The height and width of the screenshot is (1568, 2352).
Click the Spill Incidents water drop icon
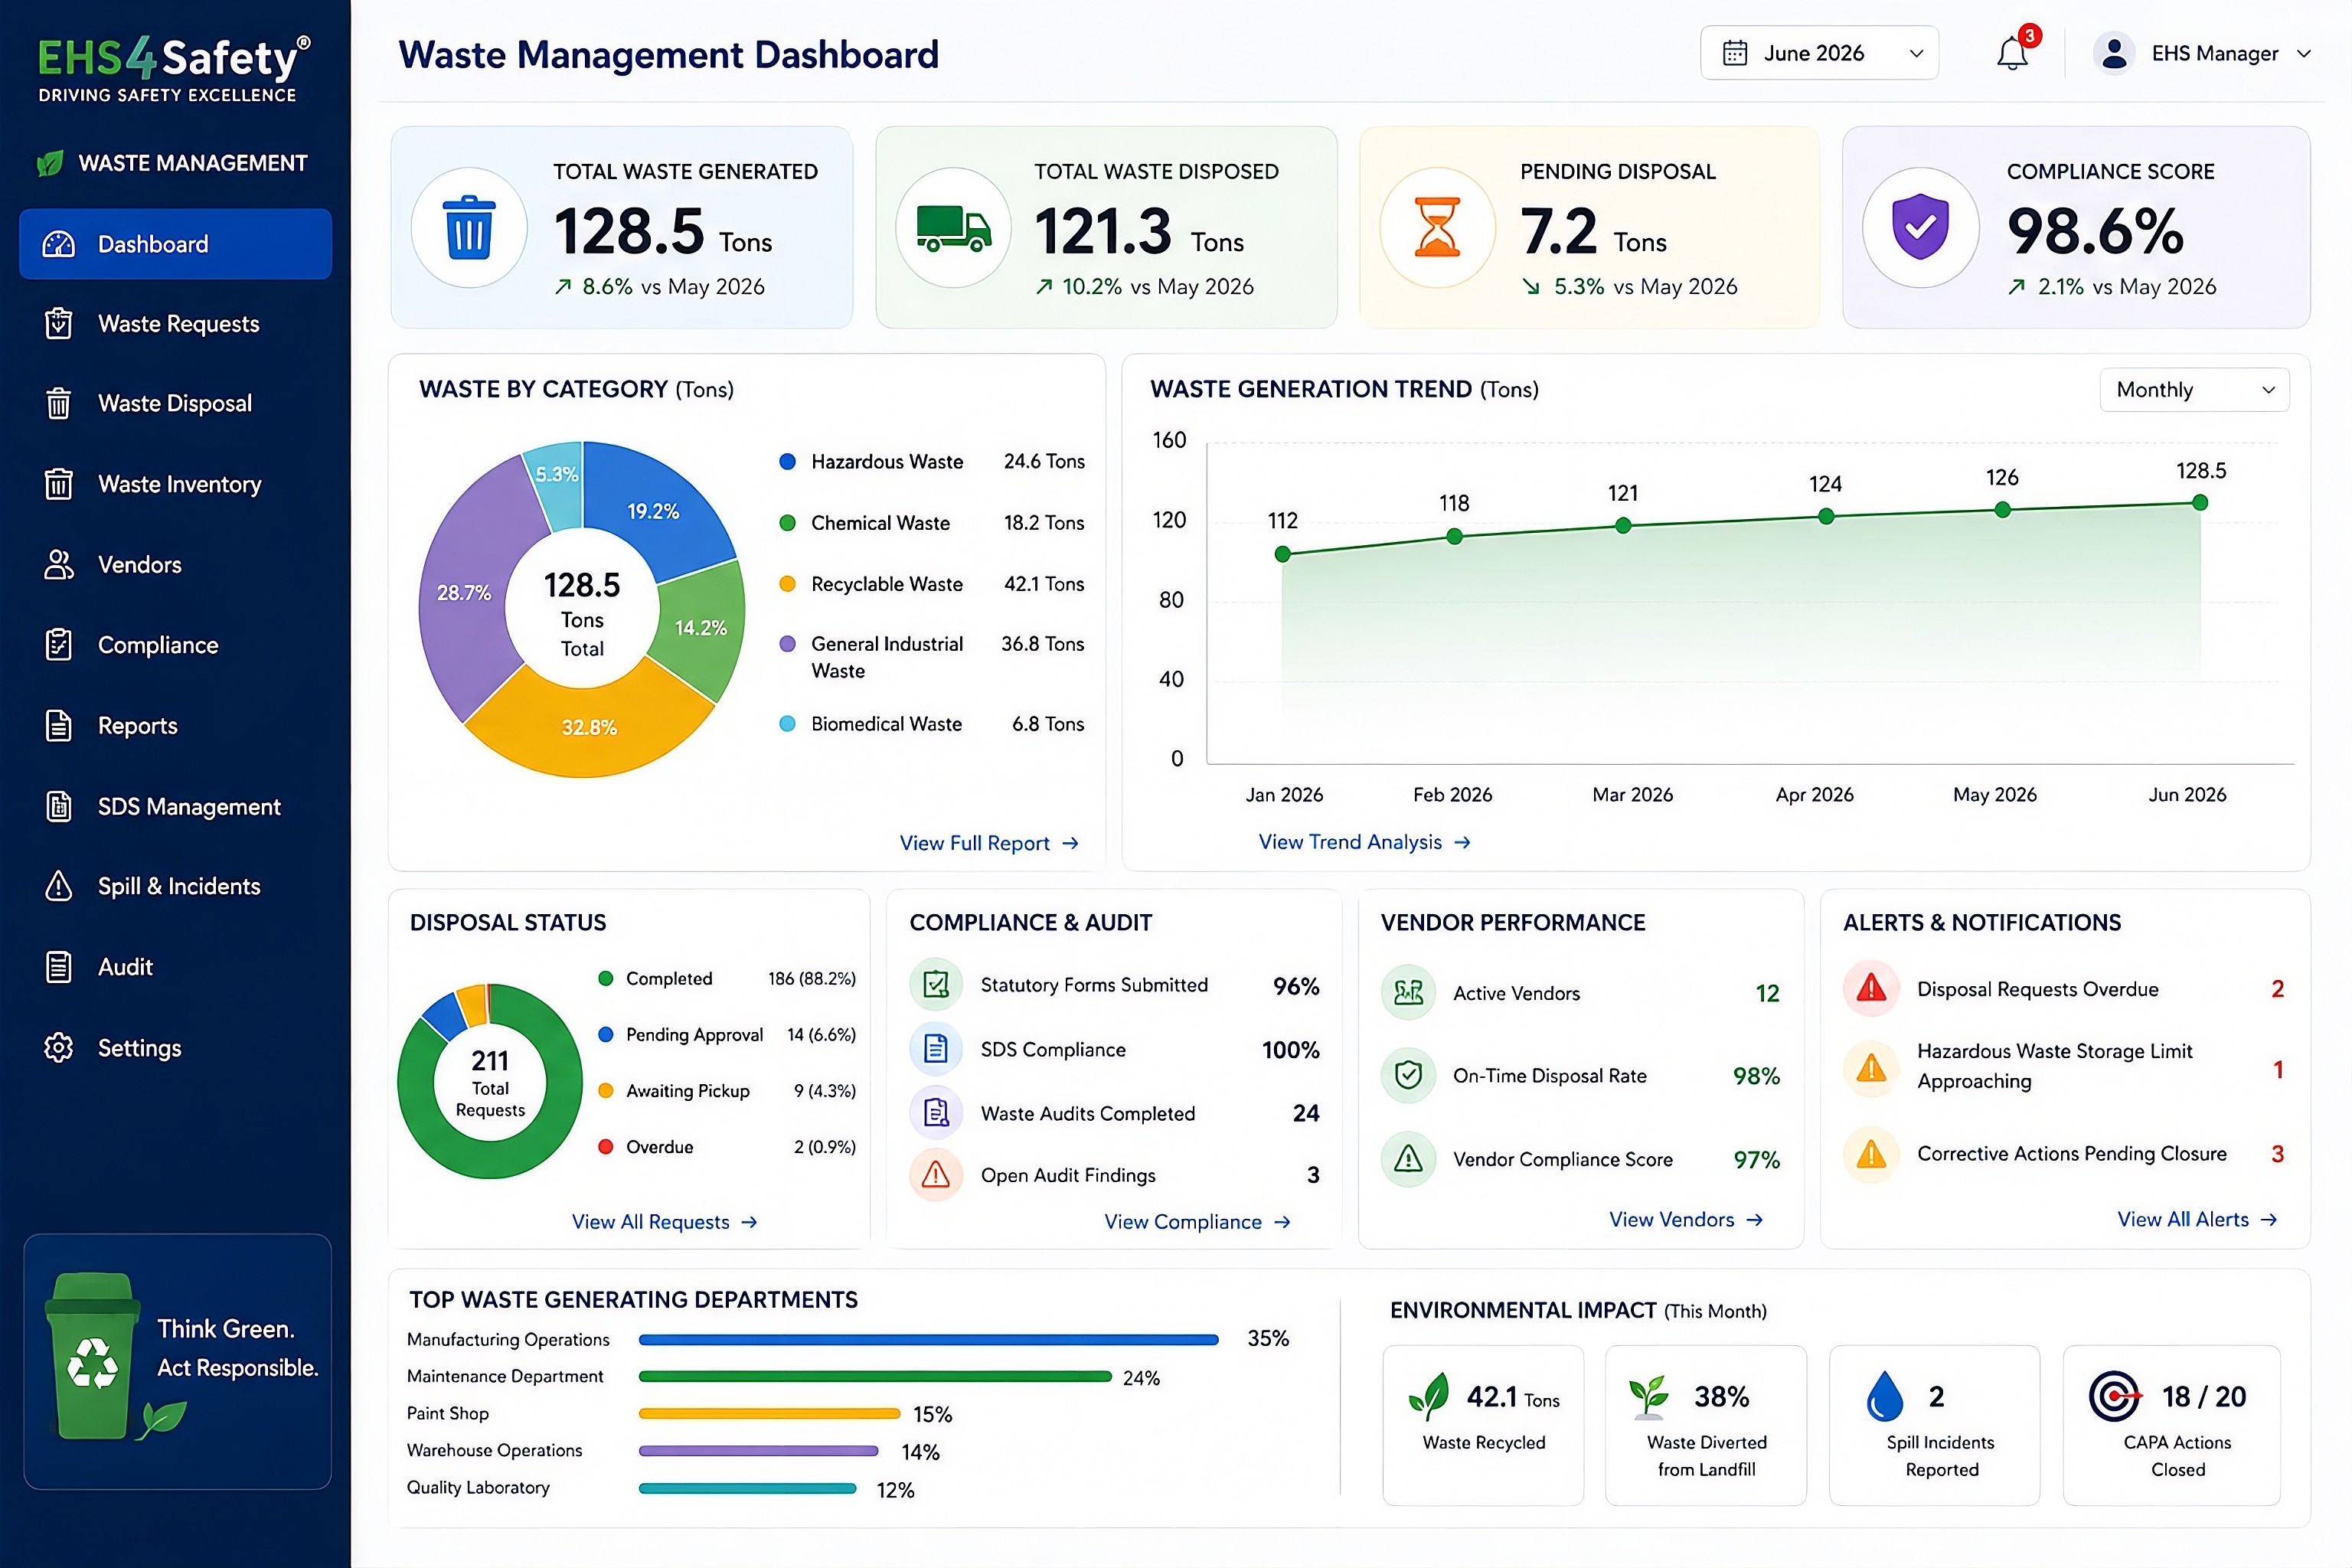1885,1396
